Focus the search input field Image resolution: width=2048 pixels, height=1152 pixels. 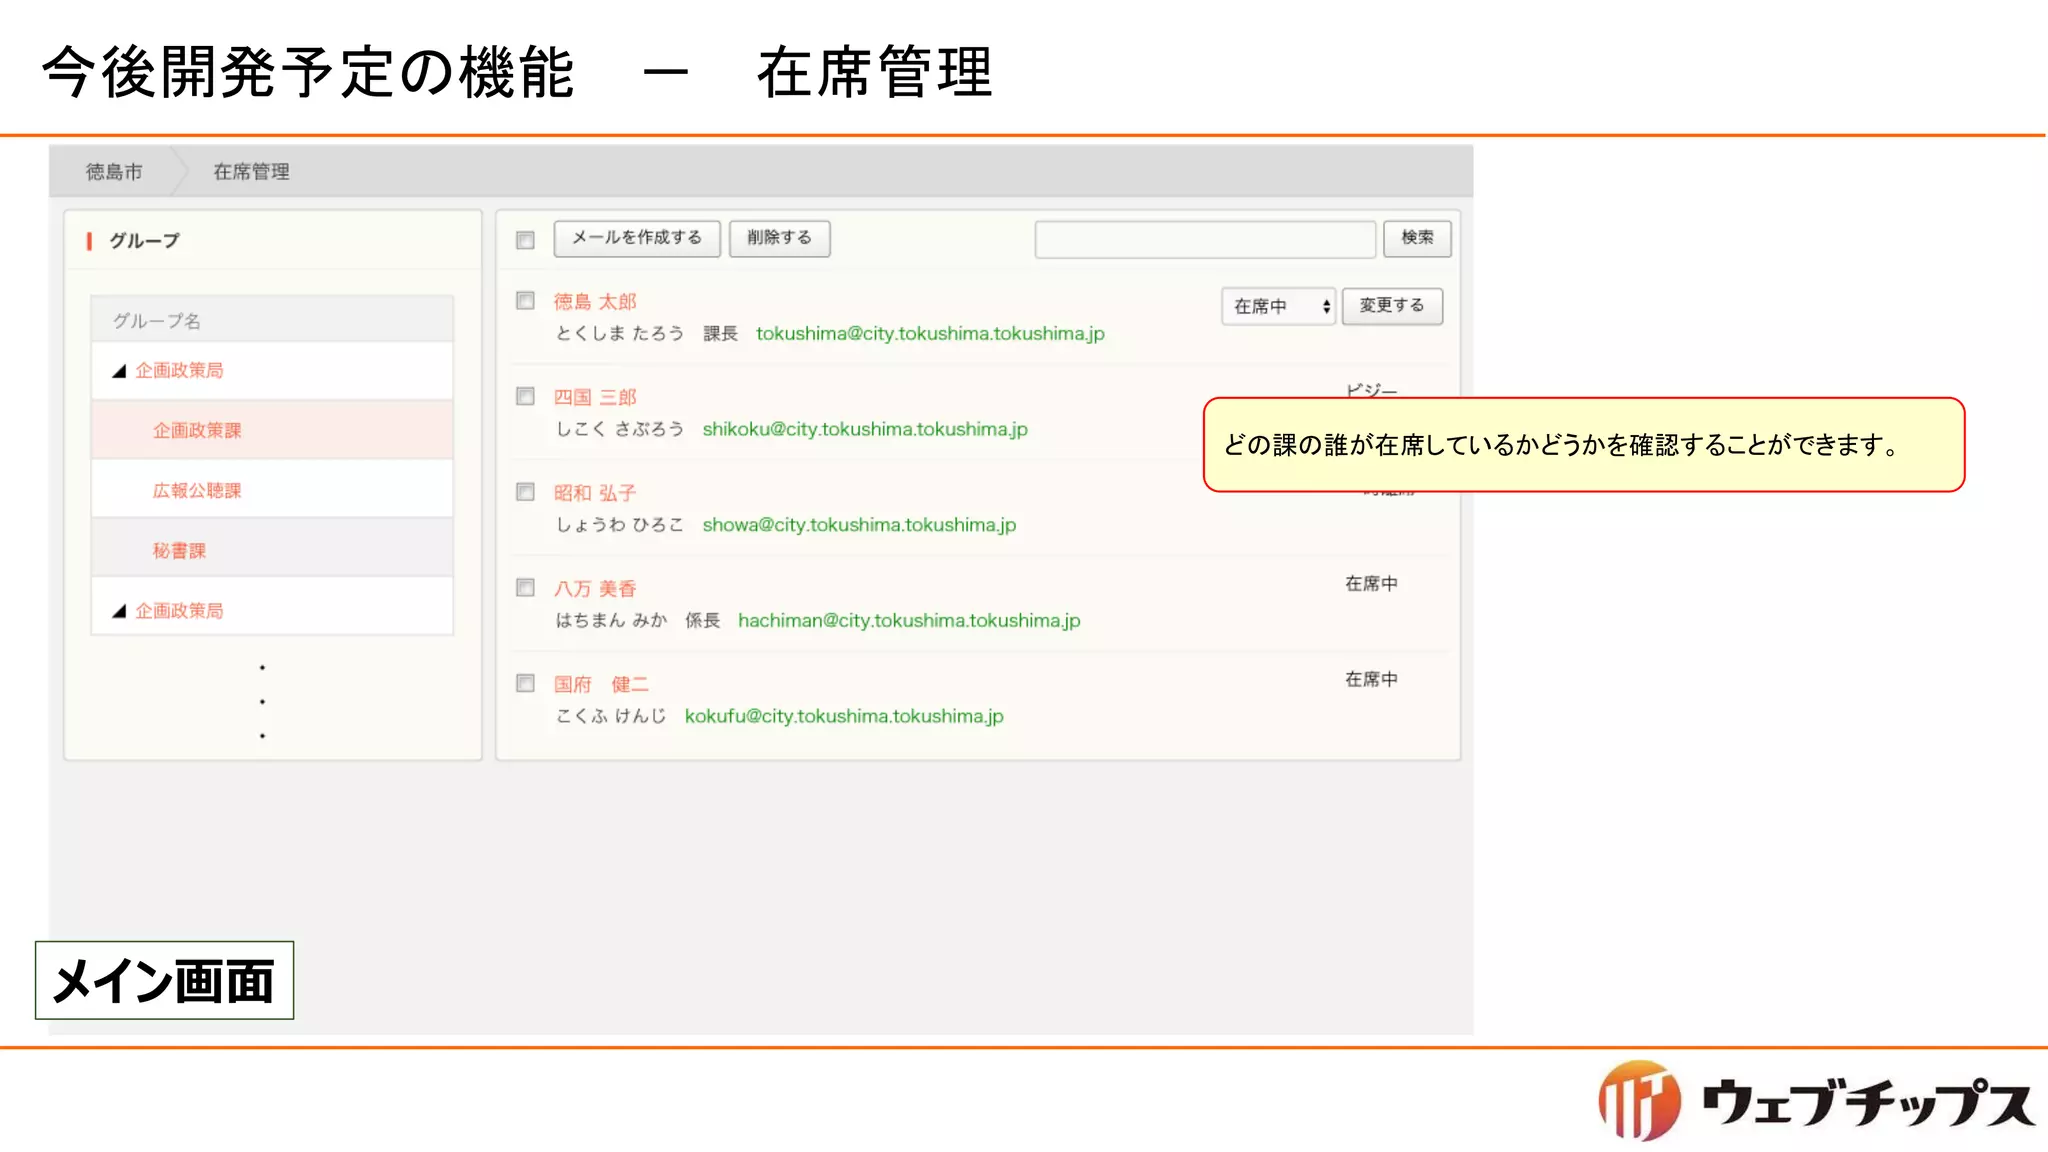tap(1206, 240)
